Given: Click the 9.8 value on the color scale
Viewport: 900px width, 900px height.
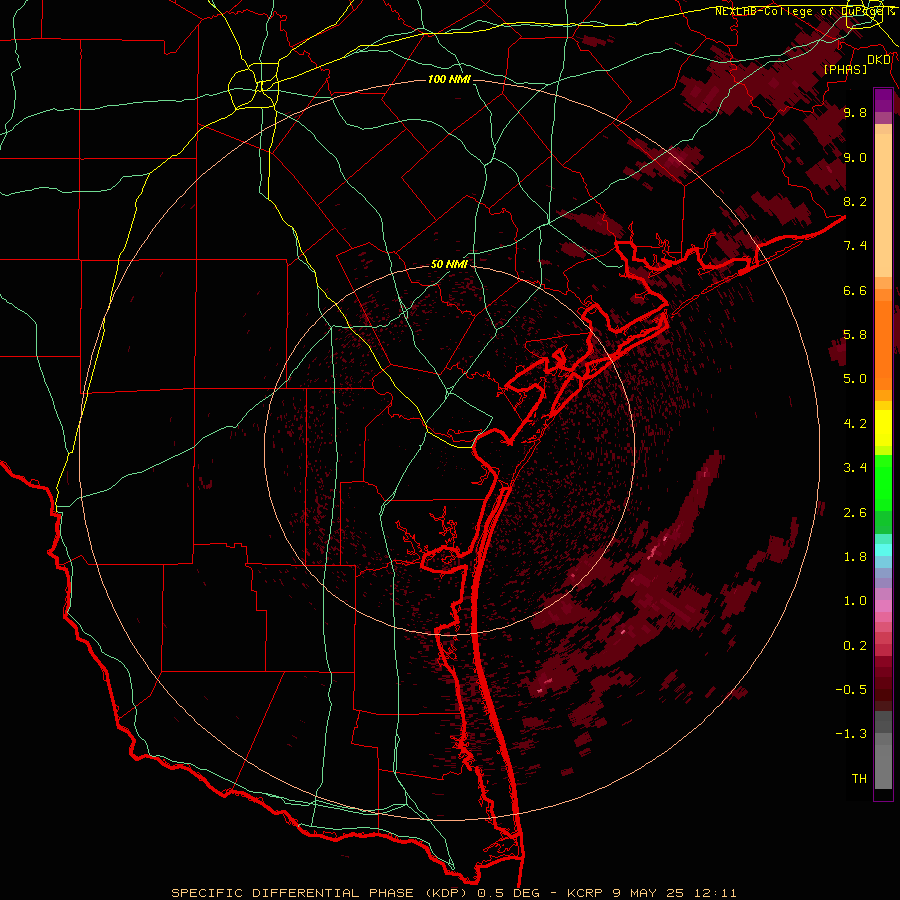Looking at the screenshot, I should pos(855,112).
